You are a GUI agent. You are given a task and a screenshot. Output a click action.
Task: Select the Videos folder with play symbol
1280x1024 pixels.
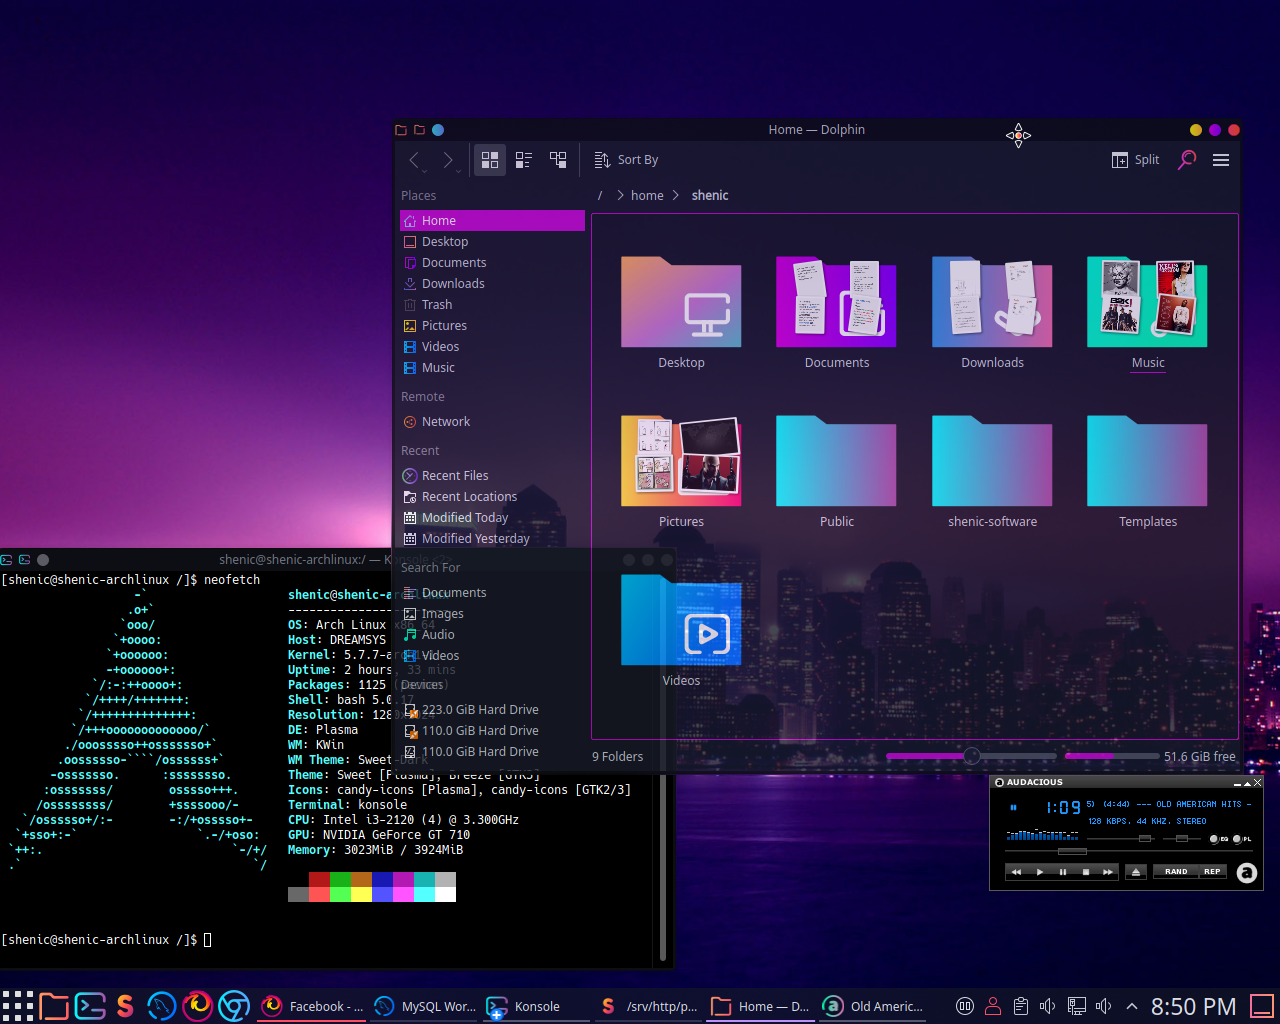click(x=681, y=620)
